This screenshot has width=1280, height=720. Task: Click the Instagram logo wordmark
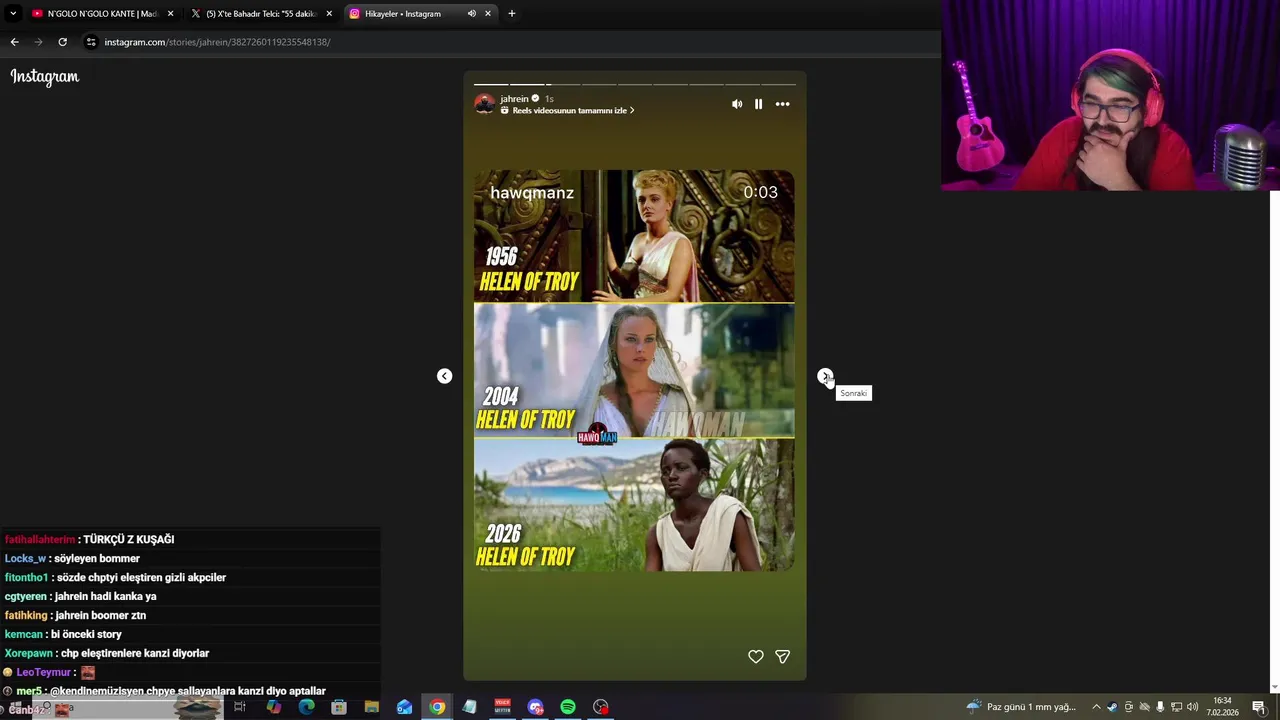click(44, 77)
